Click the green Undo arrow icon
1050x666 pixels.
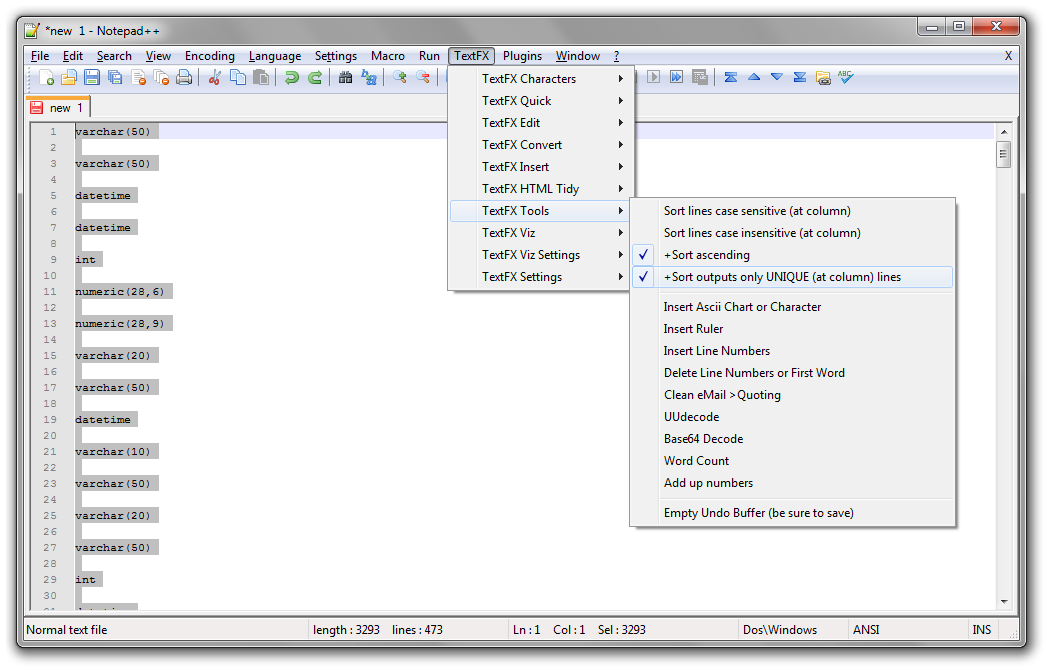pyautogui.click(x=291, y=78)
